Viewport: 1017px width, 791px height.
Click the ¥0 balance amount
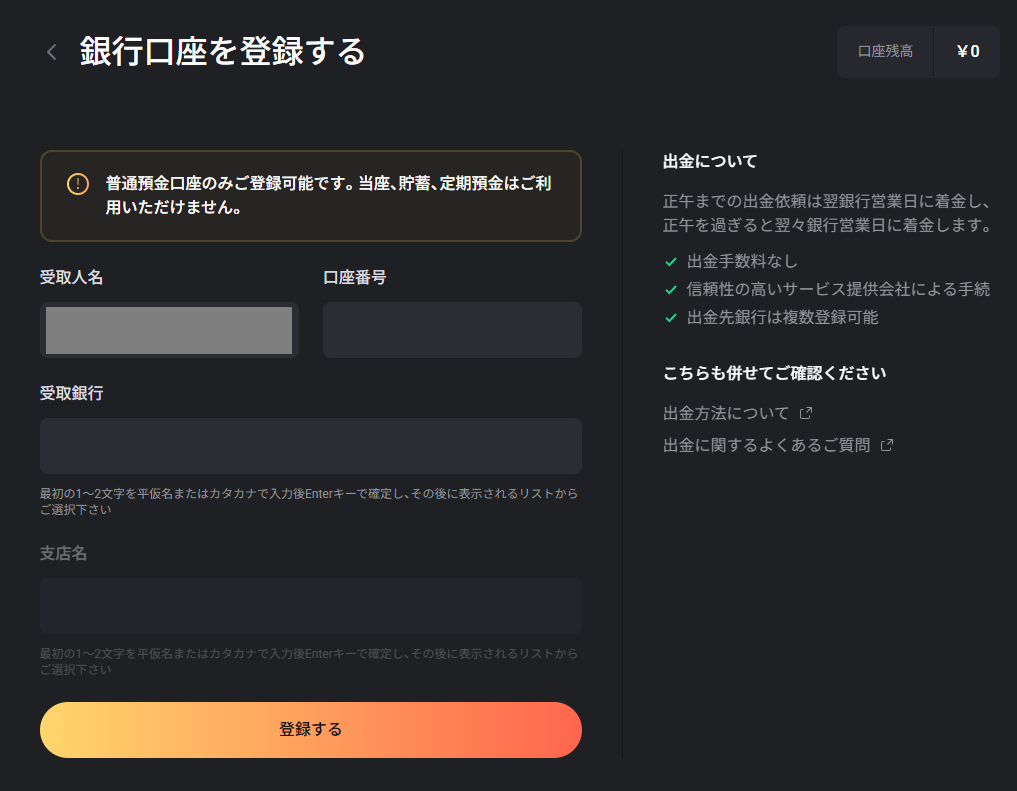tap(968, 51)
